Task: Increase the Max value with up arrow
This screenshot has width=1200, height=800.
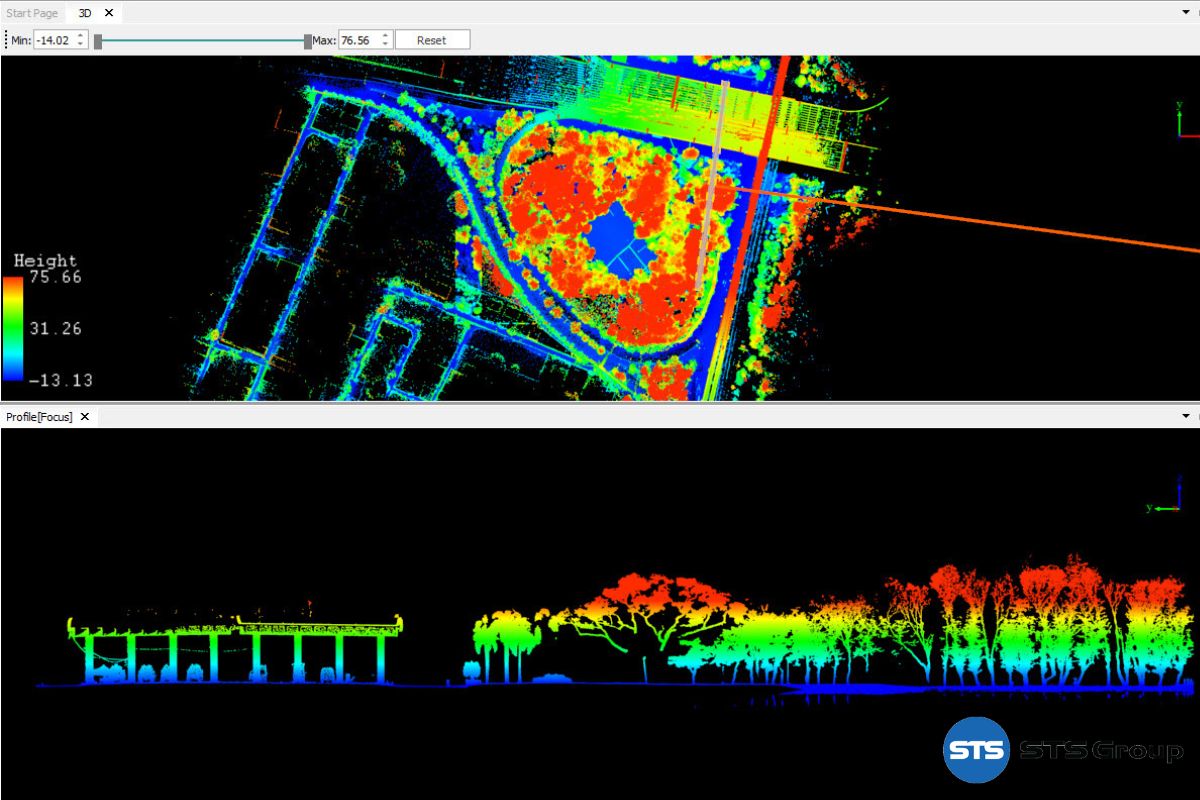Action: click(x=386, y=36)
